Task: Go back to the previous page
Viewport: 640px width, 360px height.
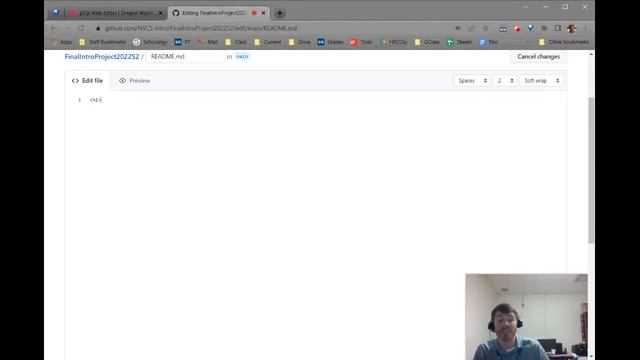Action: pos(53,28)
